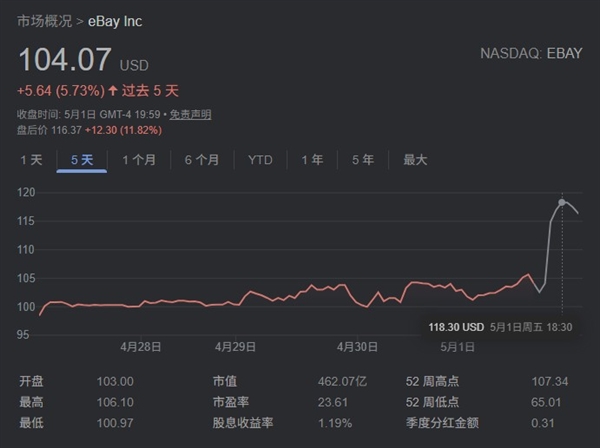Select the 5 天 range tab
The height and width of the screenshot is (448, 600).
pos(82,160)
